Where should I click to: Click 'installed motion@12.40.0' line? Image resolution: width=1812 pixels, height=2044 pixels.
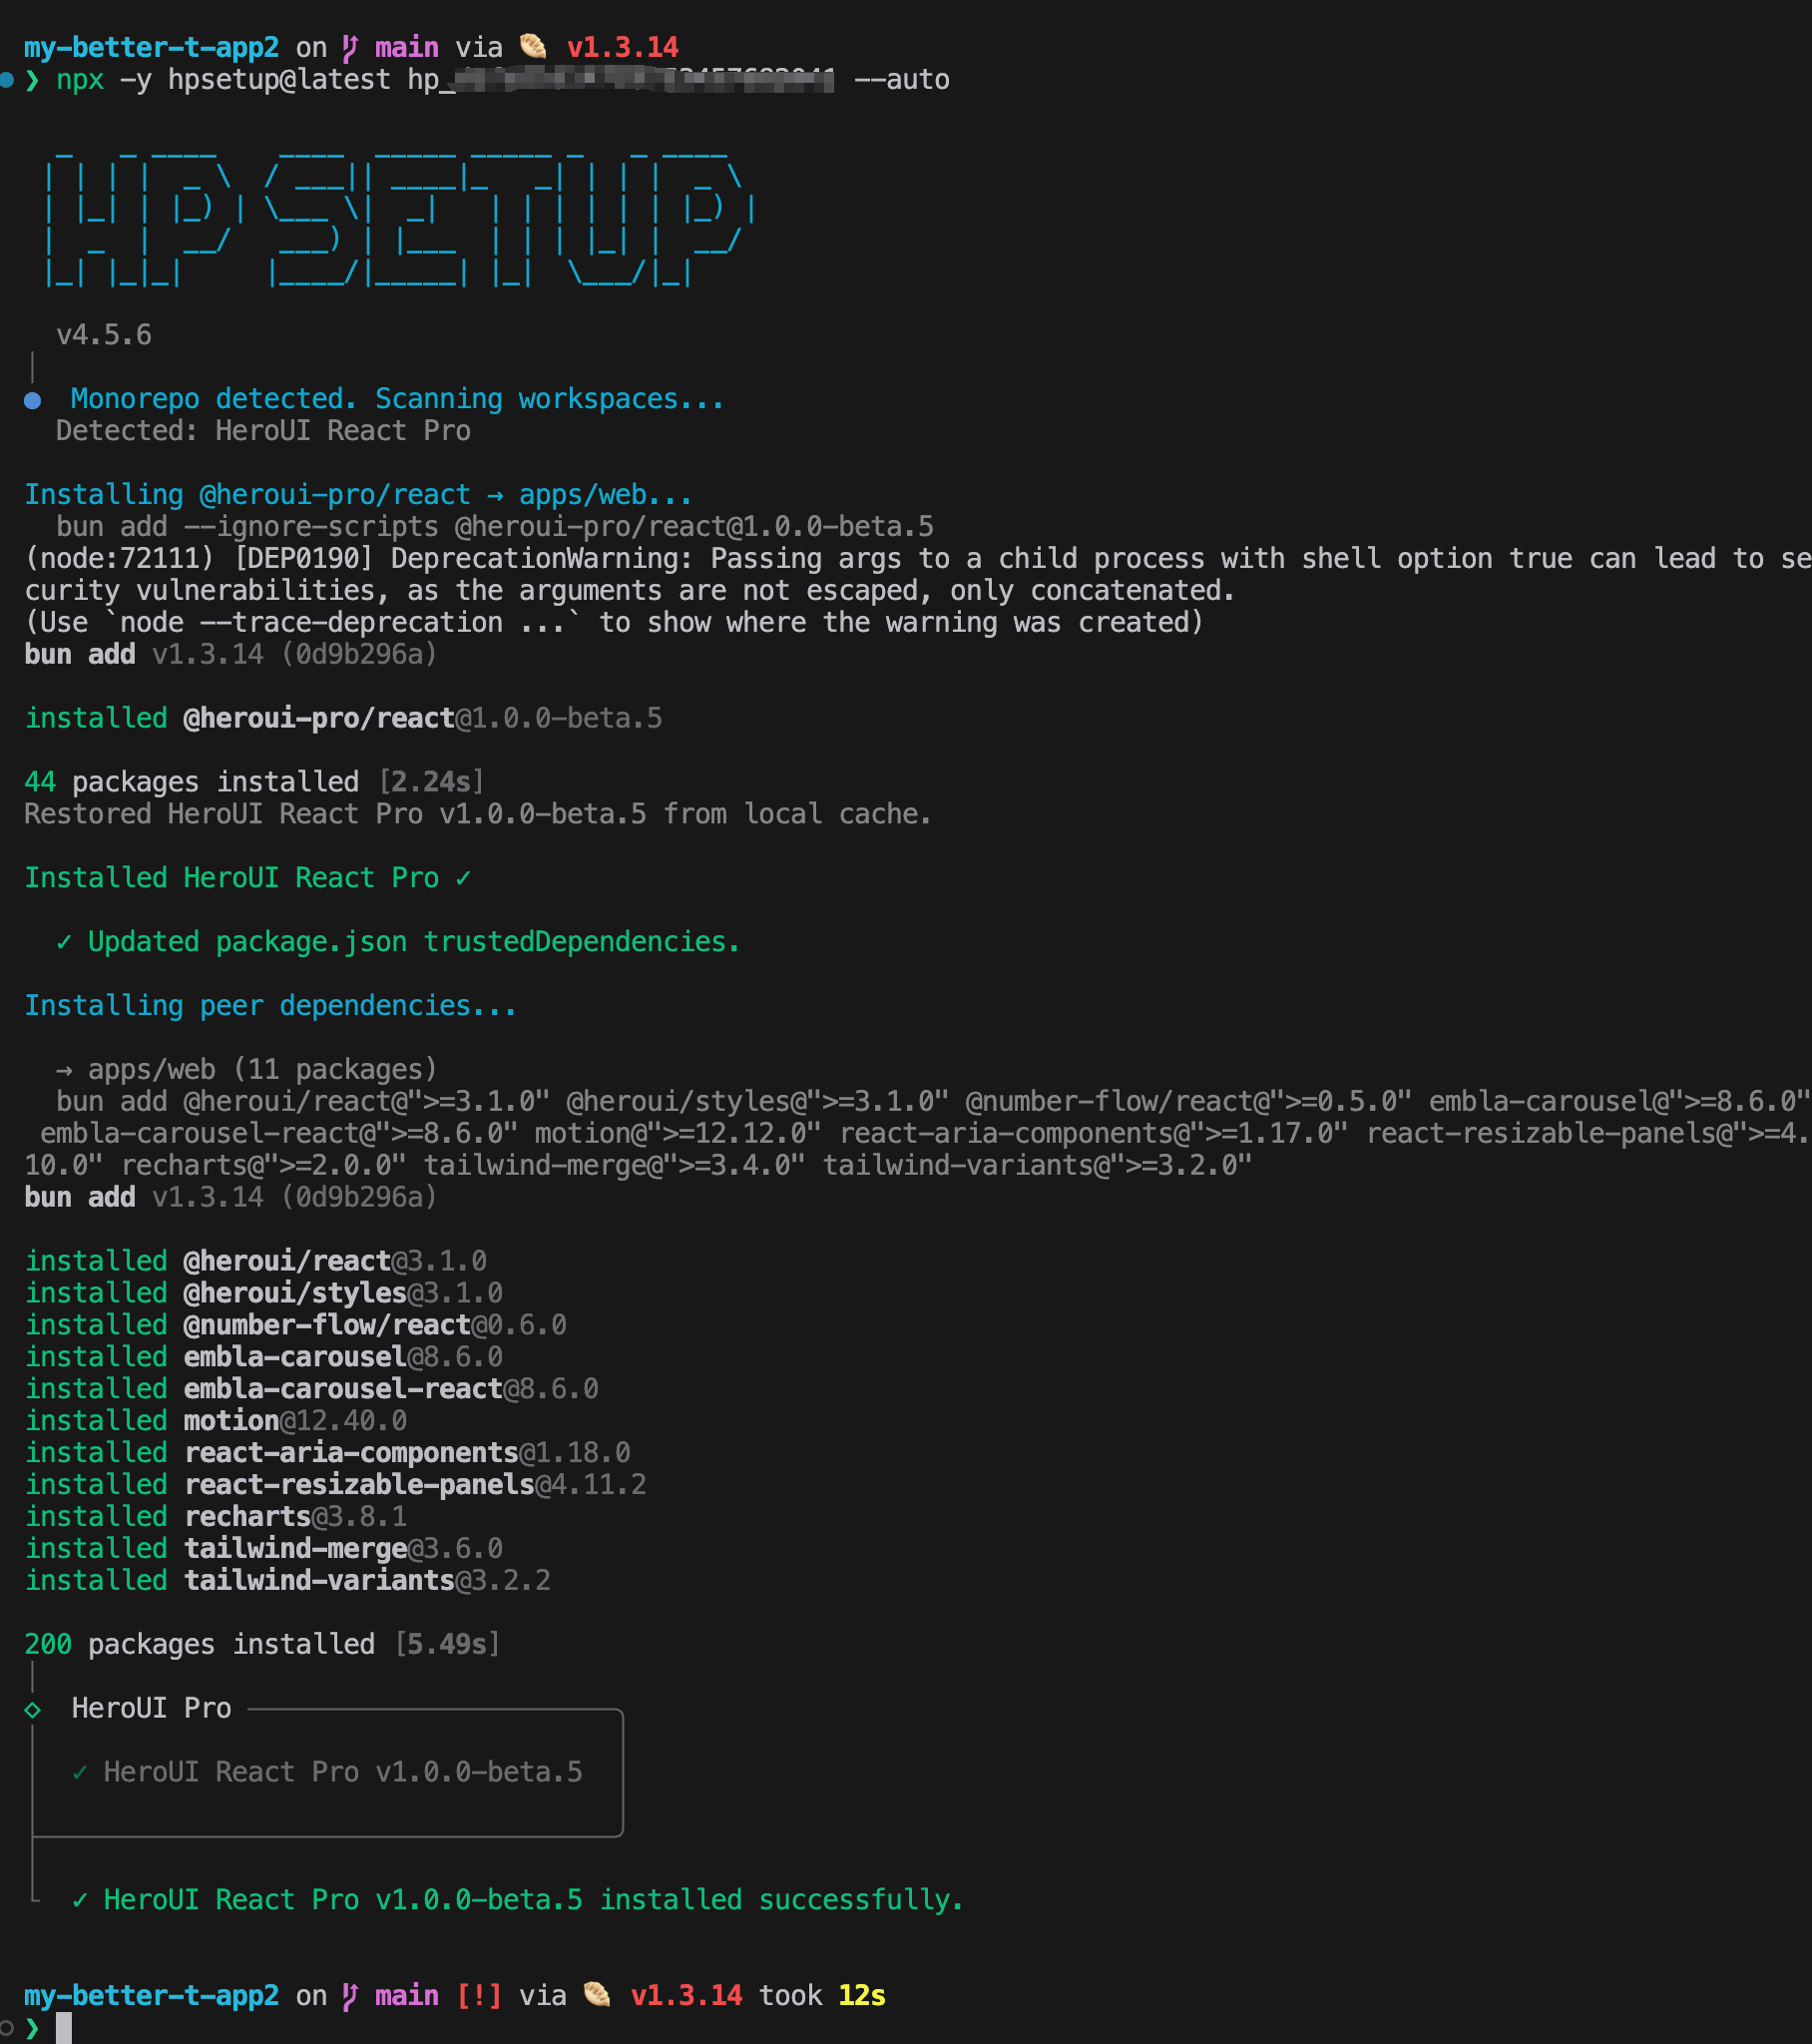click(x=215, y=1421)
